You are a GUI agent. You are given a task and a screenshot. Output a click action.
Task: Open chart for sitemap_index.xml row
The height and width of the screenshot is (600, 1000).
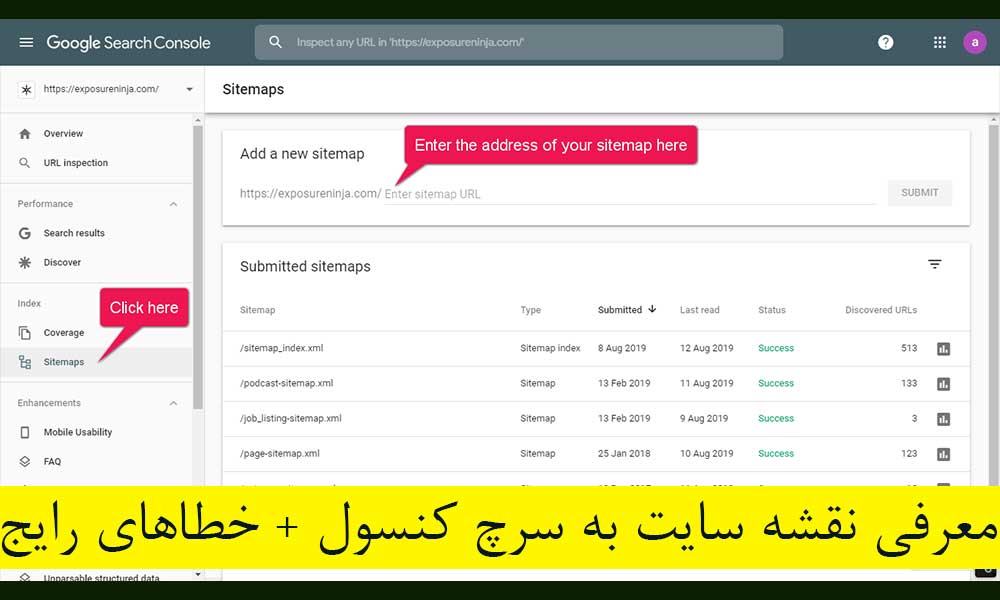[943, 348]
